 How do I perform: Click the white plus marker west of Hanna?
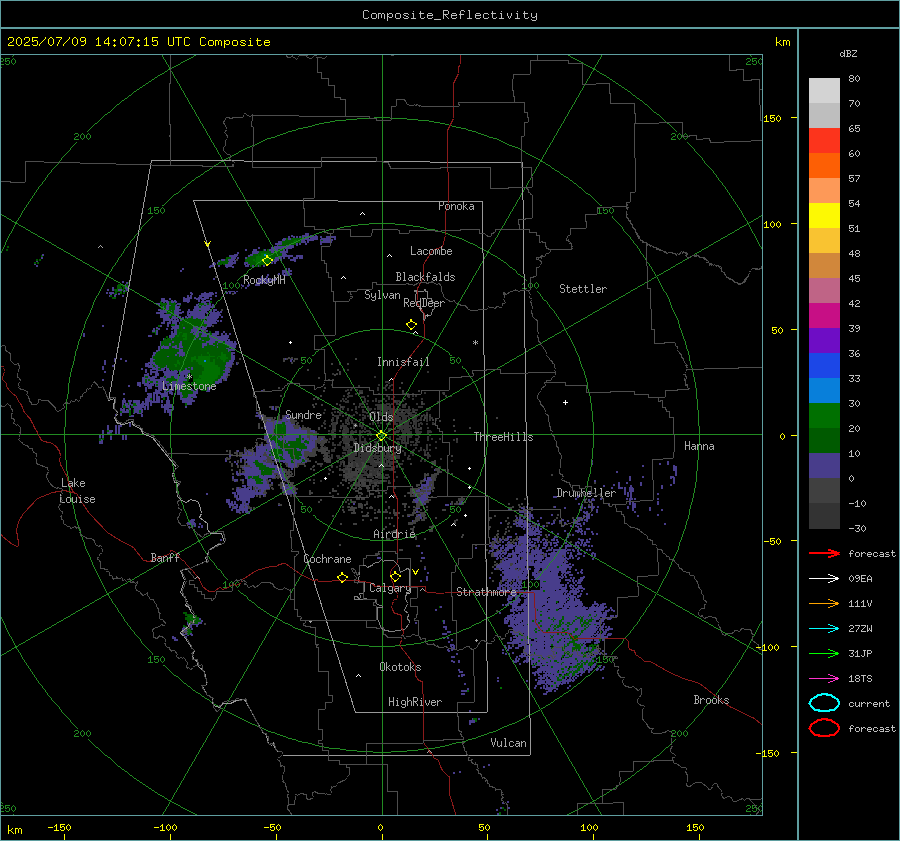coord(565,402)
